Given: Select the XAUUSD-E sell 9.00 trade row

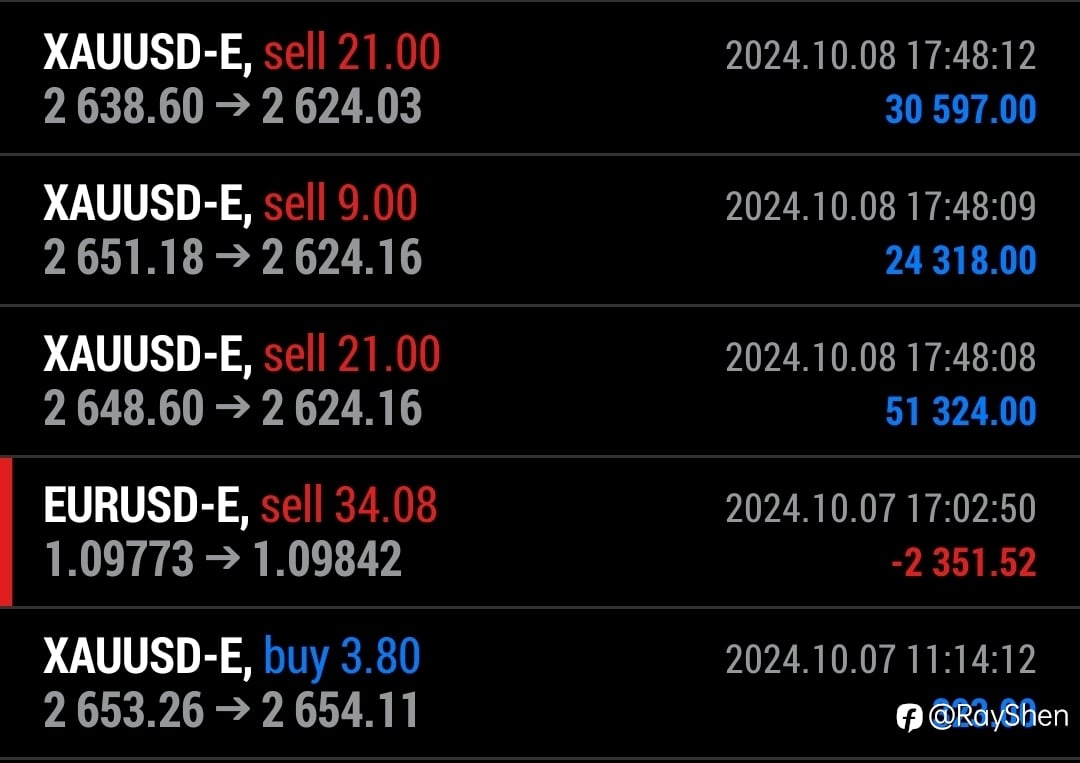Looking at the screenshot, I should (x=540, y=230).
